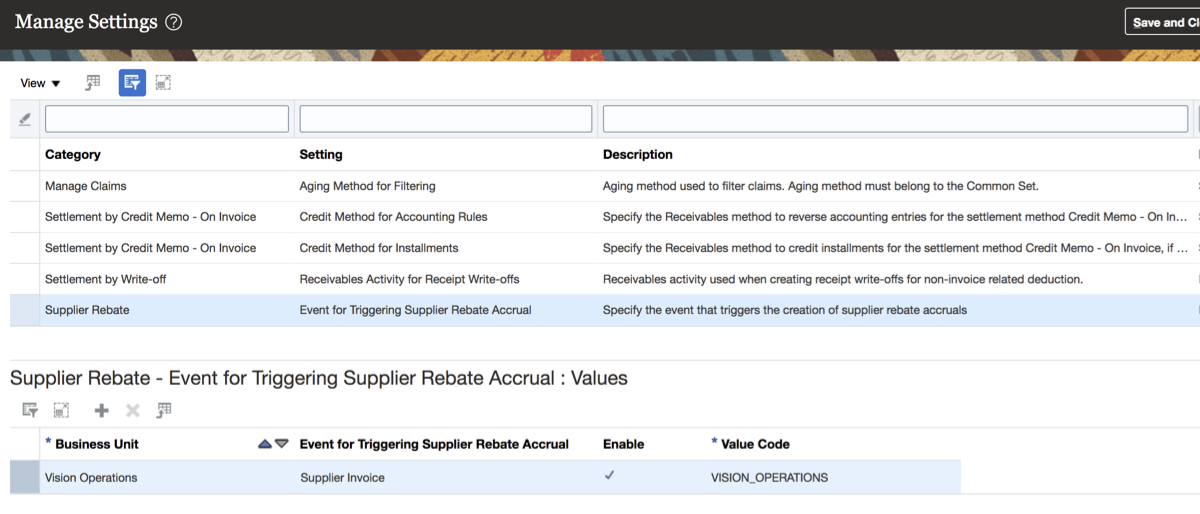Click Detach icon in top settings toolbar

point(163,83)
